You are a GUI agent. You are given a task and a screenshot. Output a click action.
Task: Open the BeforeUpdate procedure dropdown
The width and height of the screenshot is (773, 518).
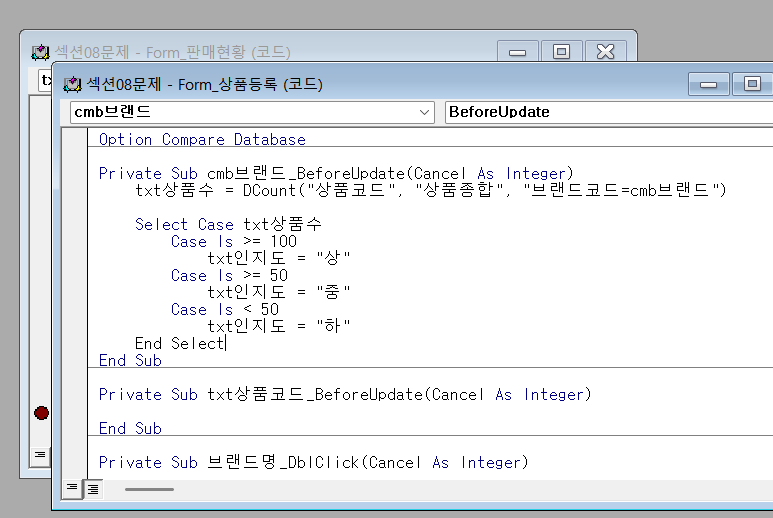pyautogui.click(x=600, y=112)
